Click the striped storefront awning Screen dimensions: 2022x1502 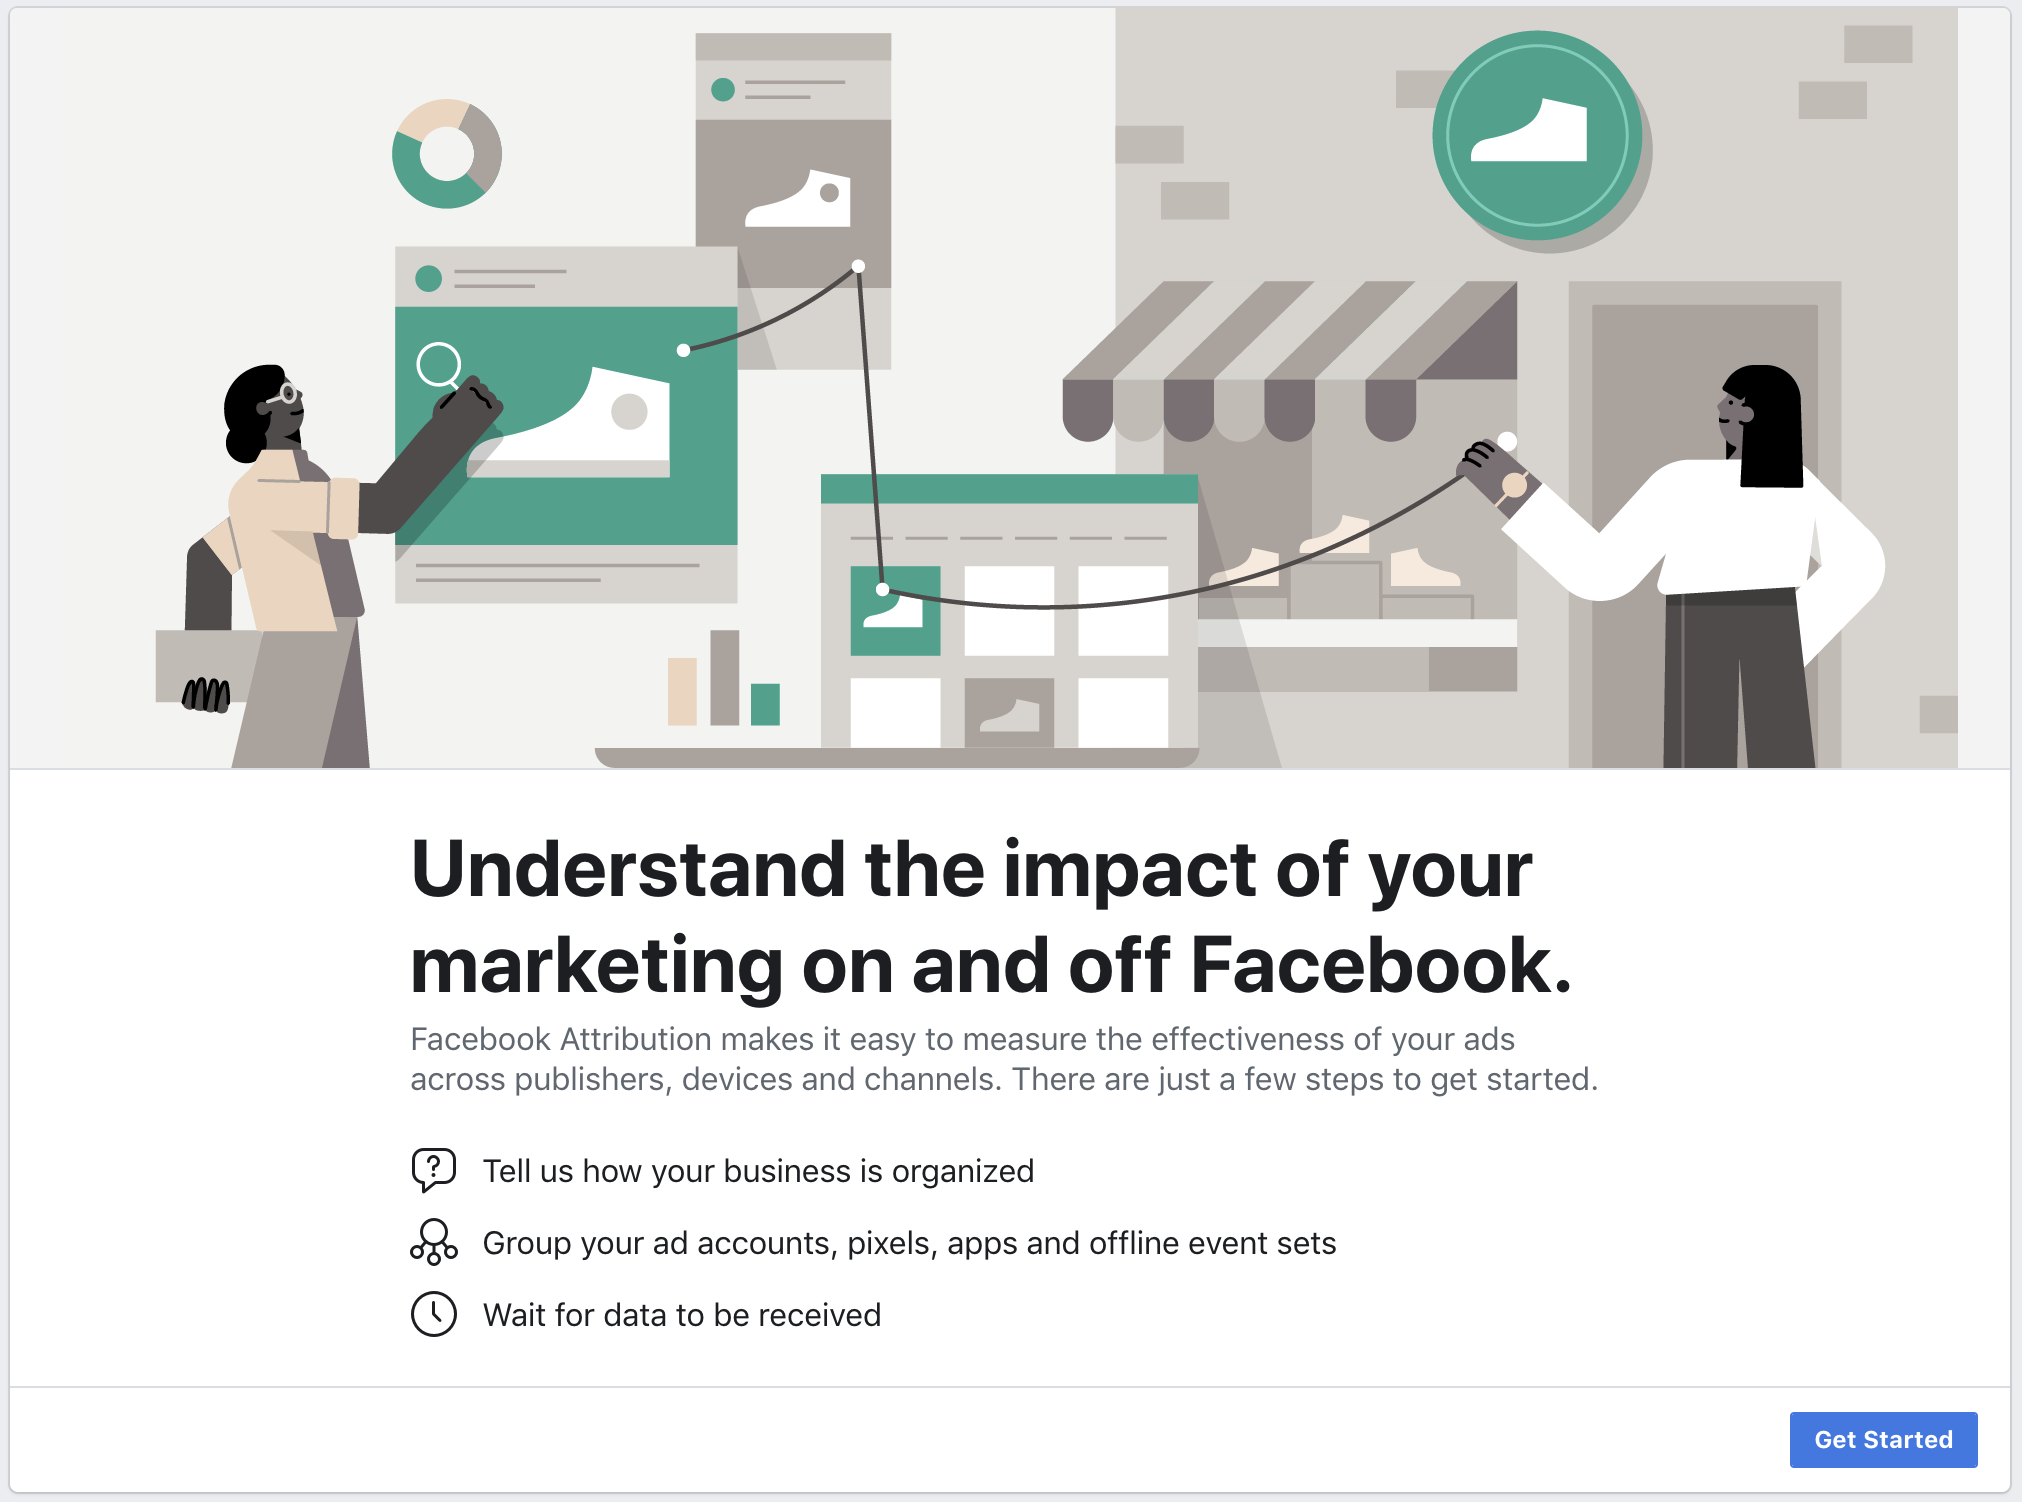click(1290, 361)
